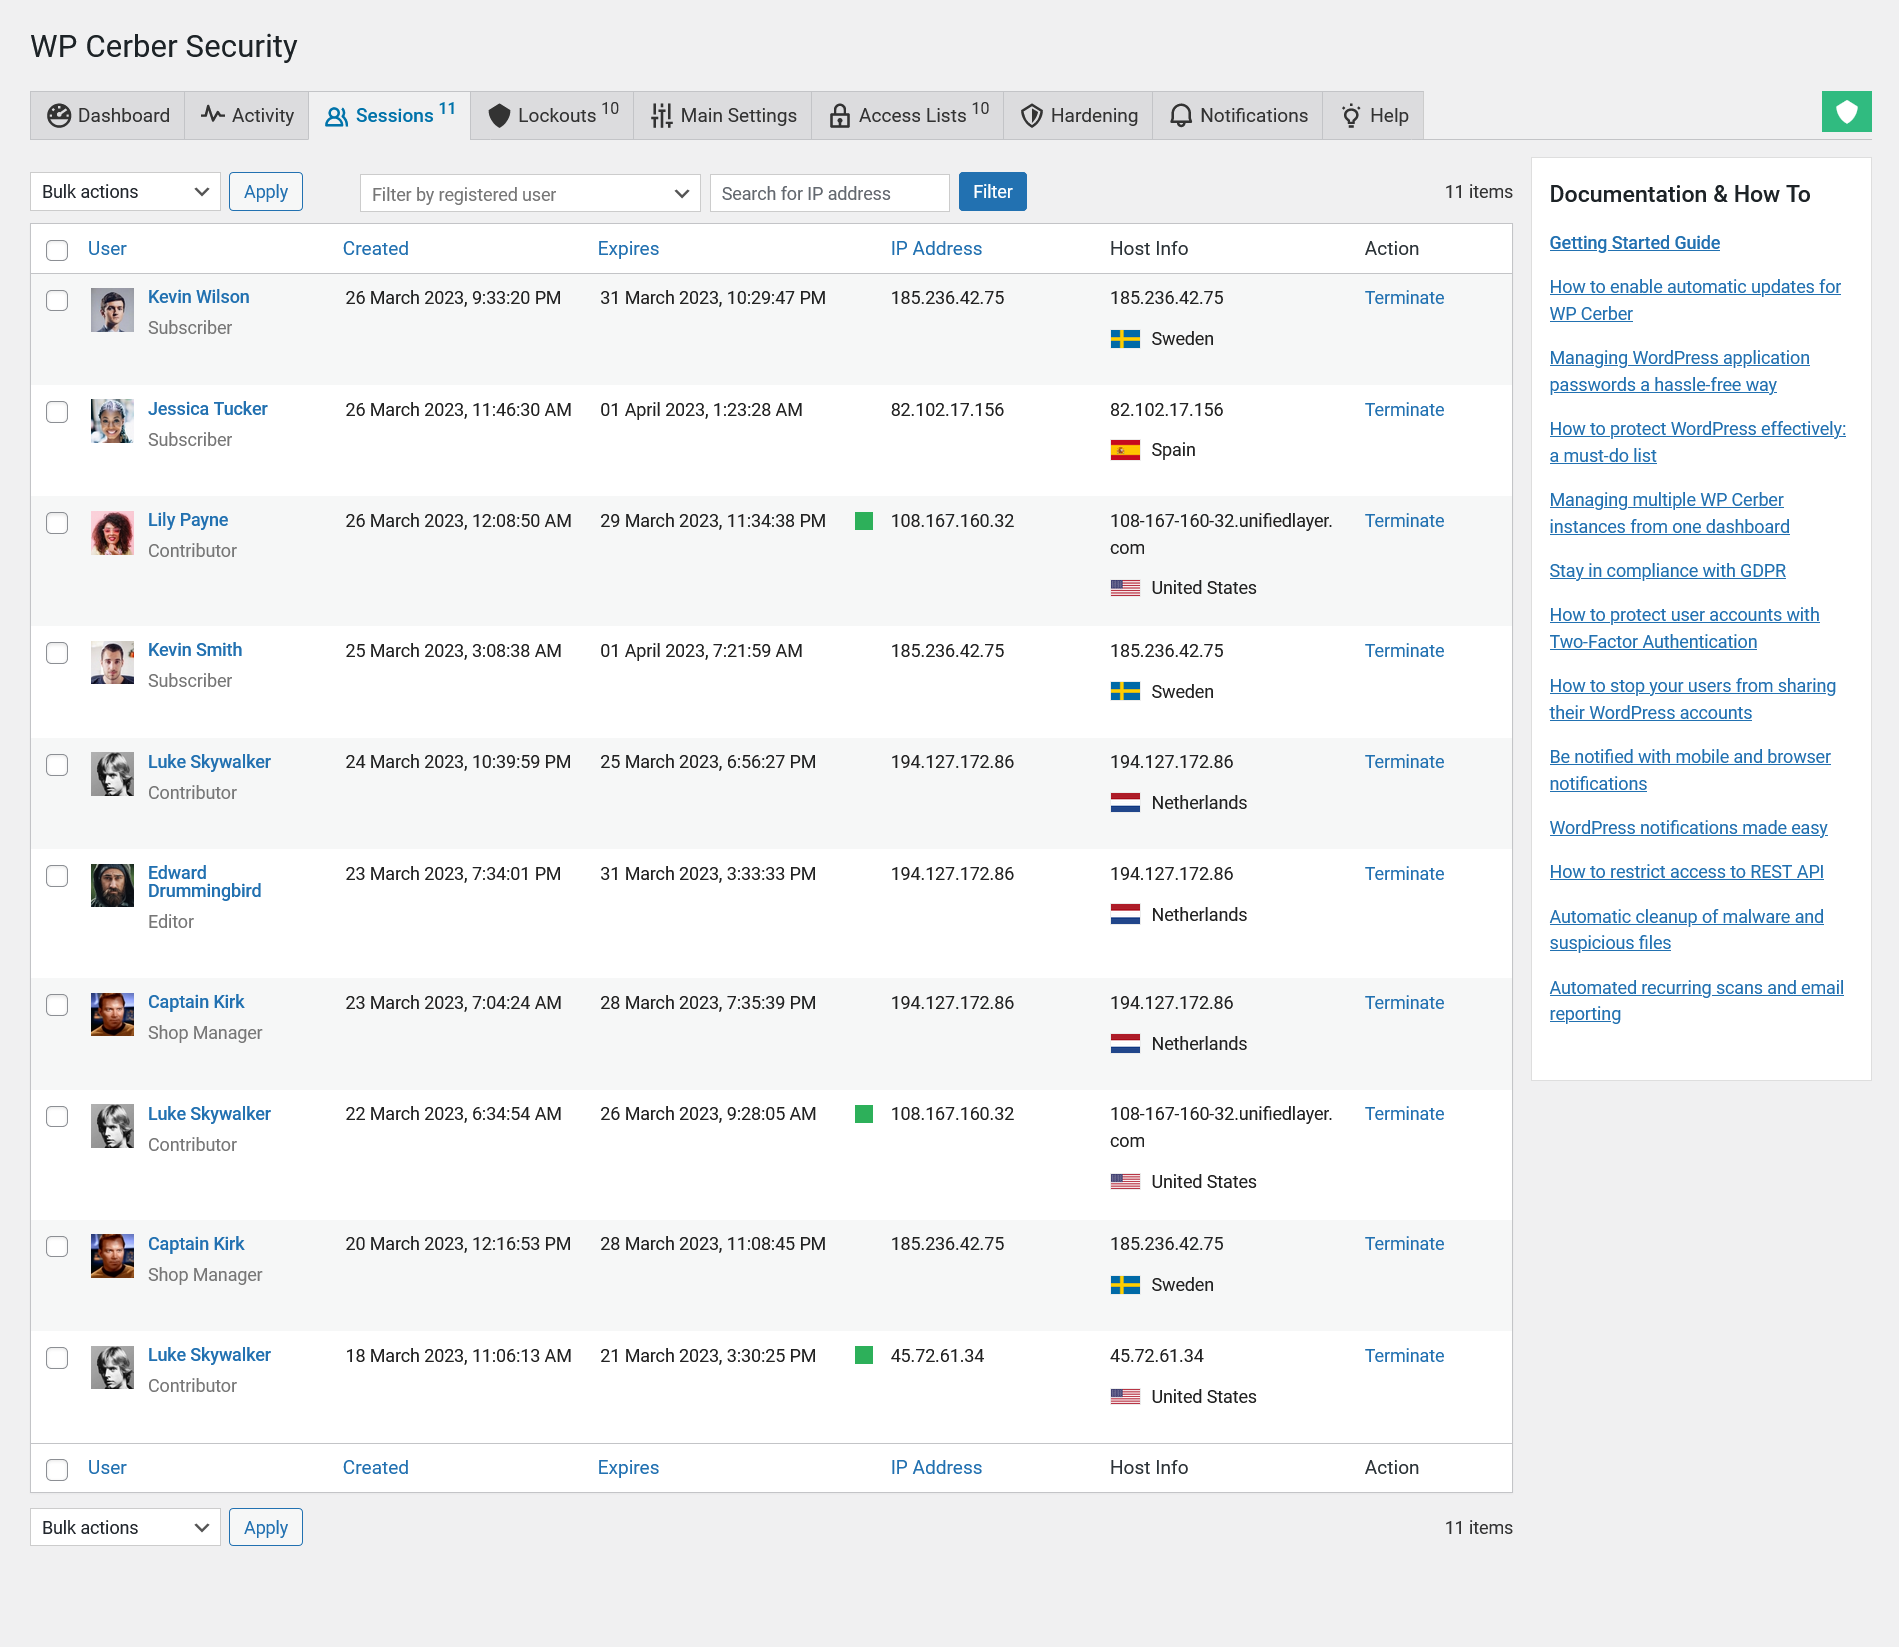This screenshot has height=1647, width=1899.
Task: Check the select-all checkbox in the table header
Action: [57, 251]
